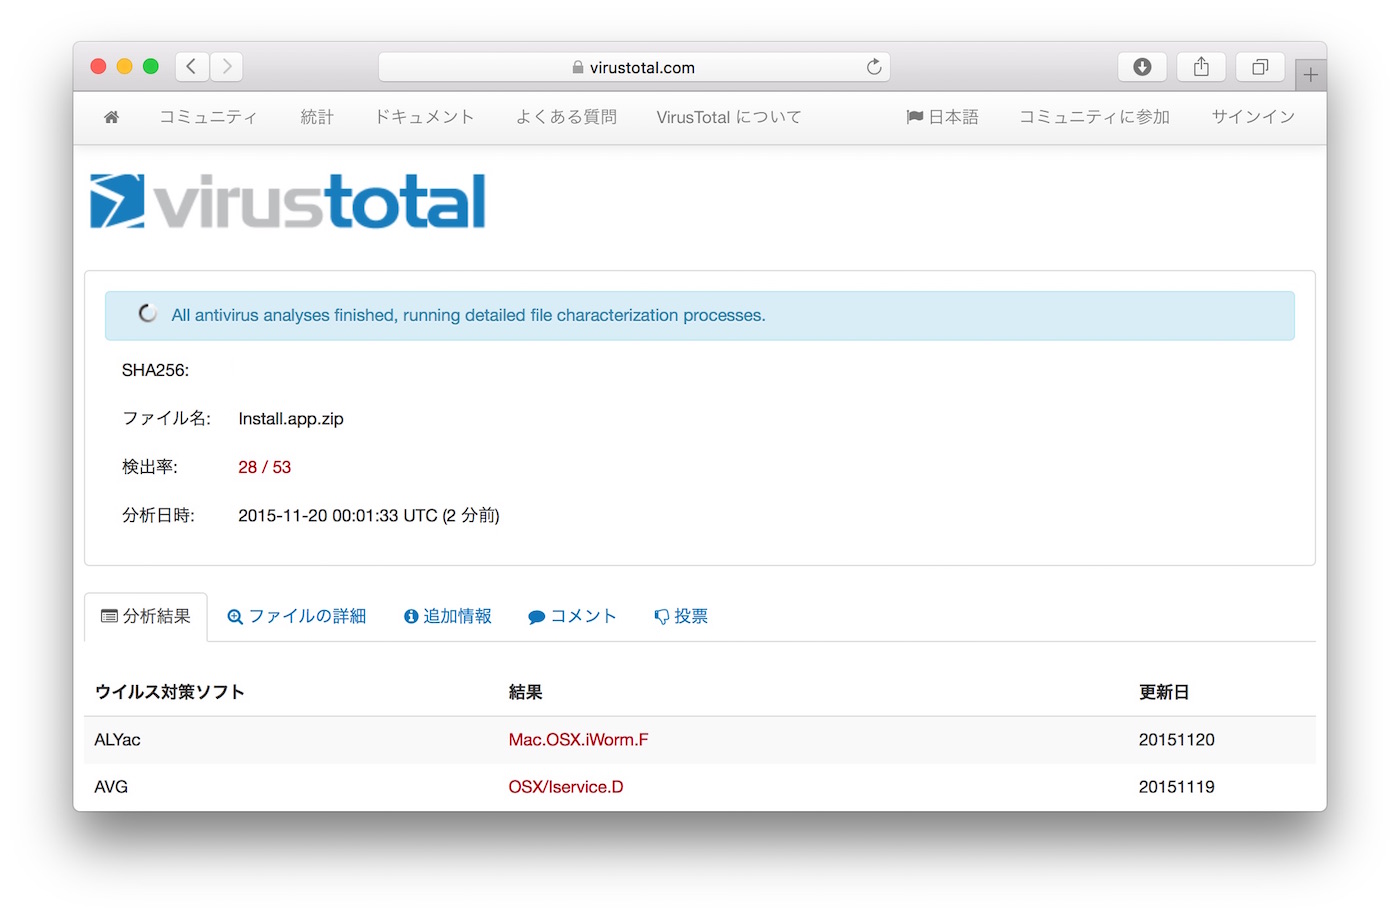Open VirusTotal について in the nav bar
This screenshot has width=1400, height=916.
(729, 117)
